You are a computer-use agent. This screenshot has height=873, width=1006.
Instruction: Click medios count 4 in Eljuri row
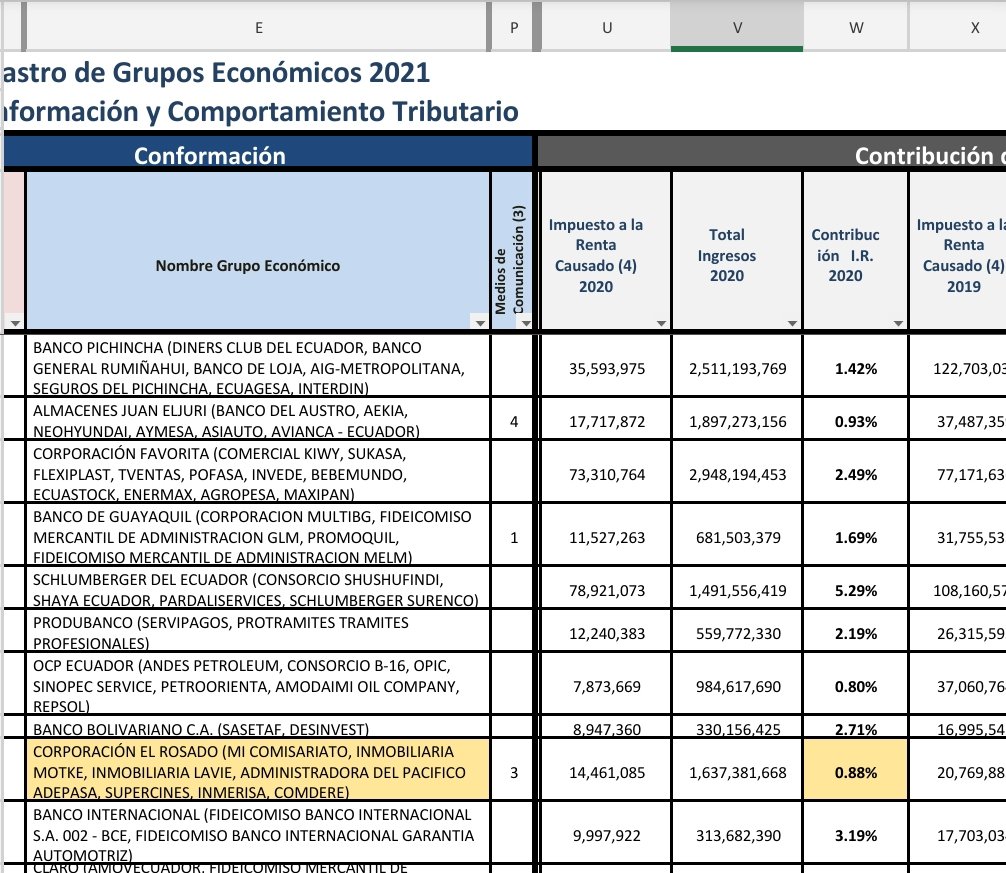pos(513,421)
